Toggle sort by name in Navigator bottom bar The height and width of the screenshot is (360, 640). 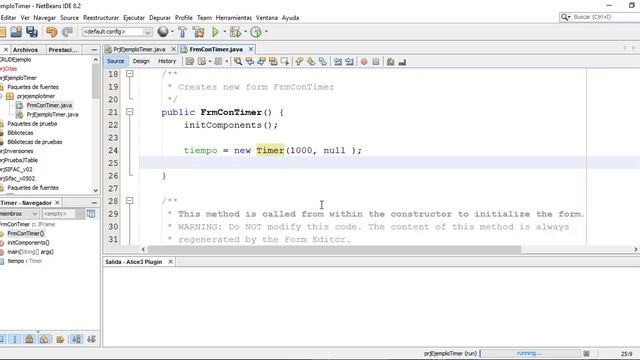pos(77,339)
